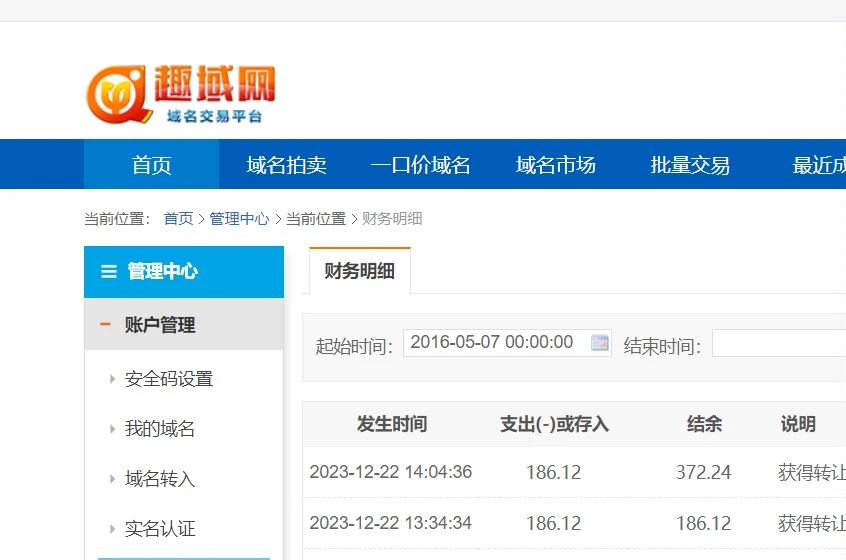Click arrow bullet next to 实名认证
The width and height of the screenshot is (846, 560).
(x=112, y=529)
